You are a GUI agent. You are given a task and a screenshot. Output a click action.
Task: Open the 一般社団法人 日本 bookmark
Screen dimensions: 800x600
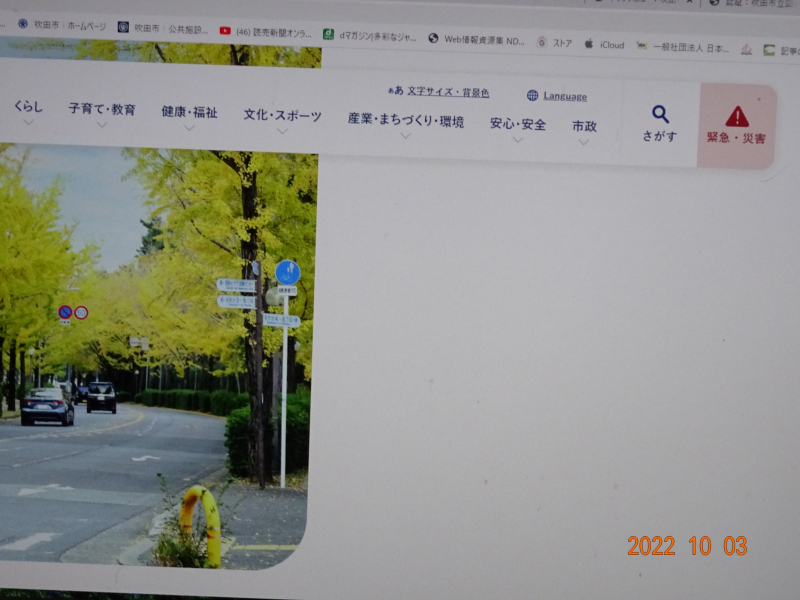tap(682, 47)
